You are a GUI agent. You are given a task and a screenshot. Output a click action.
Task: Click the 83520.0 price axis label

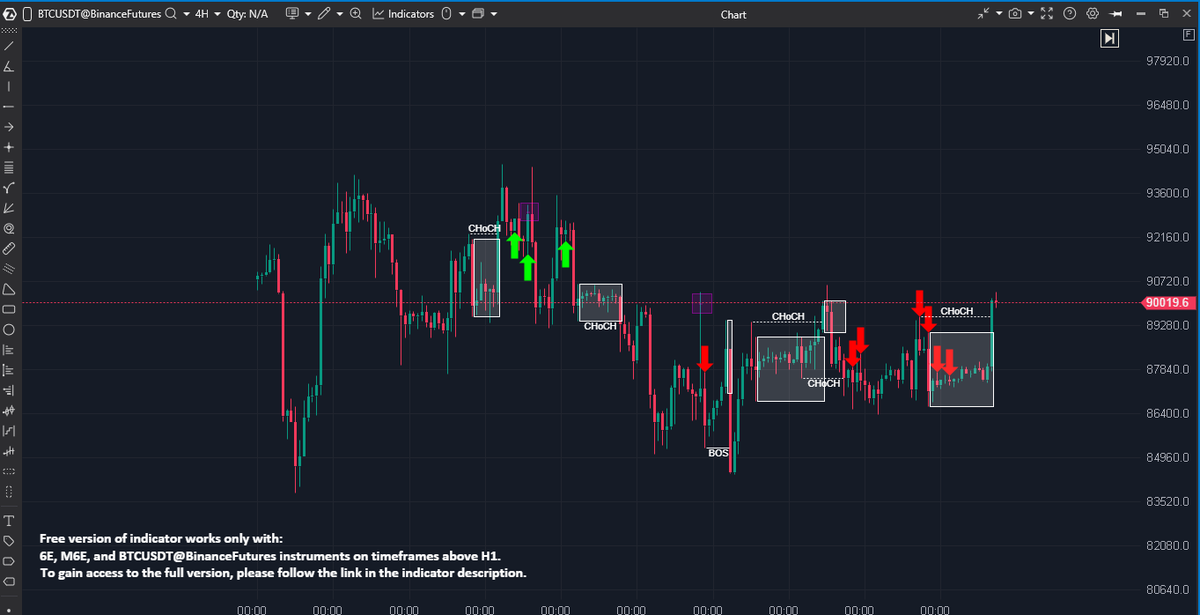pyautogui.click(x=1167, y=501)
